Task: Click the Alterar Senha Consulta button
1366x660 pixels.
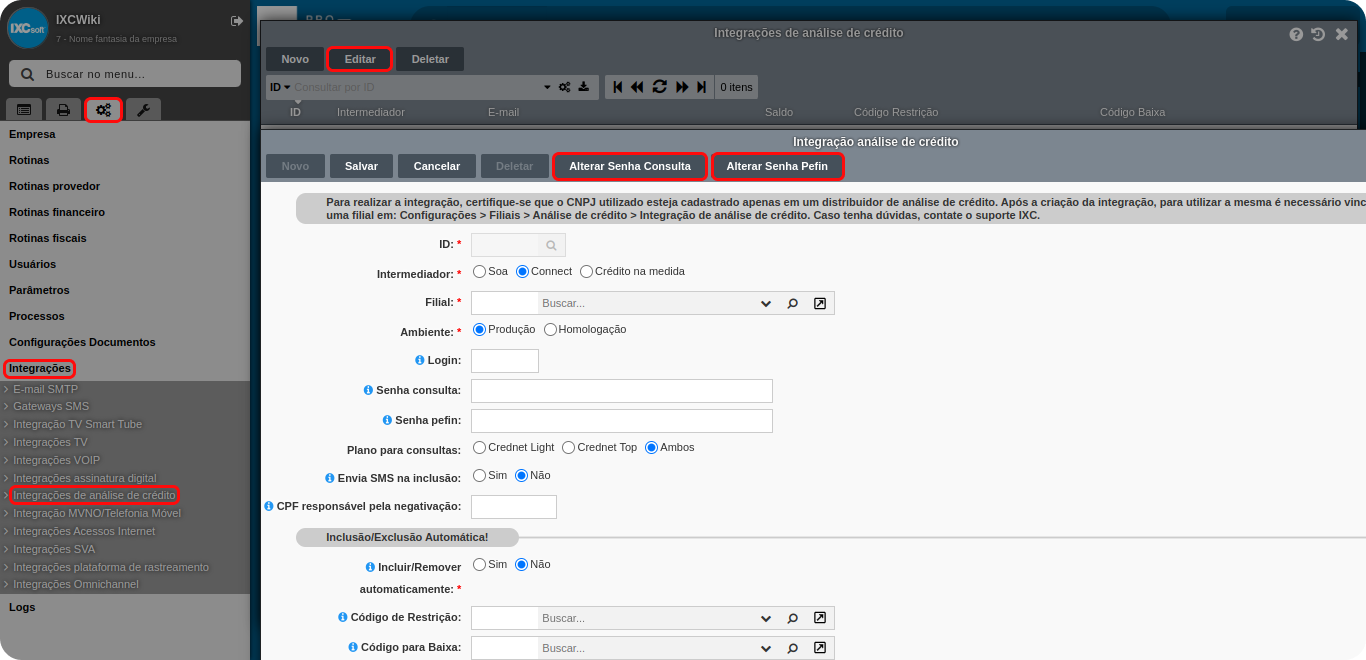Action: (x=630, y=166)
